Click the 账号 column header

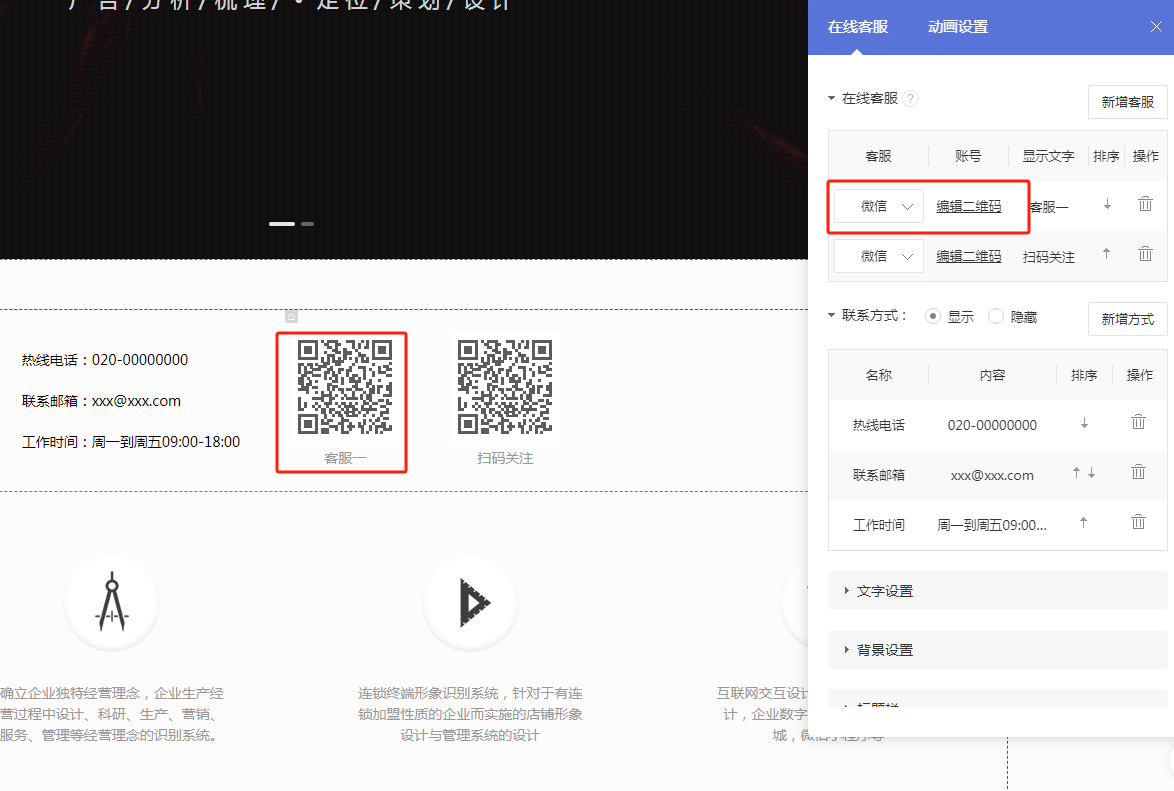(x=967, y=157)
